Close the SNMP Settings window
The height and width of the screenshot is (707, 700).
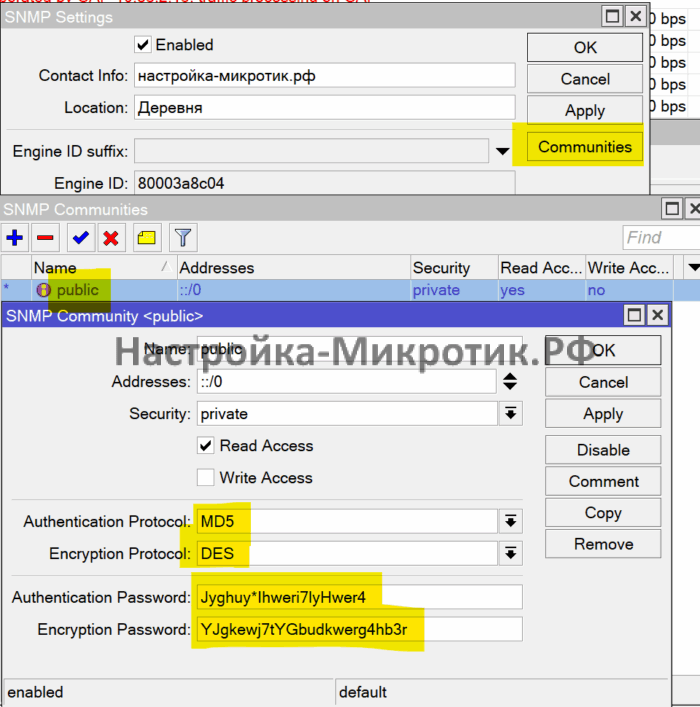[636, 17]
